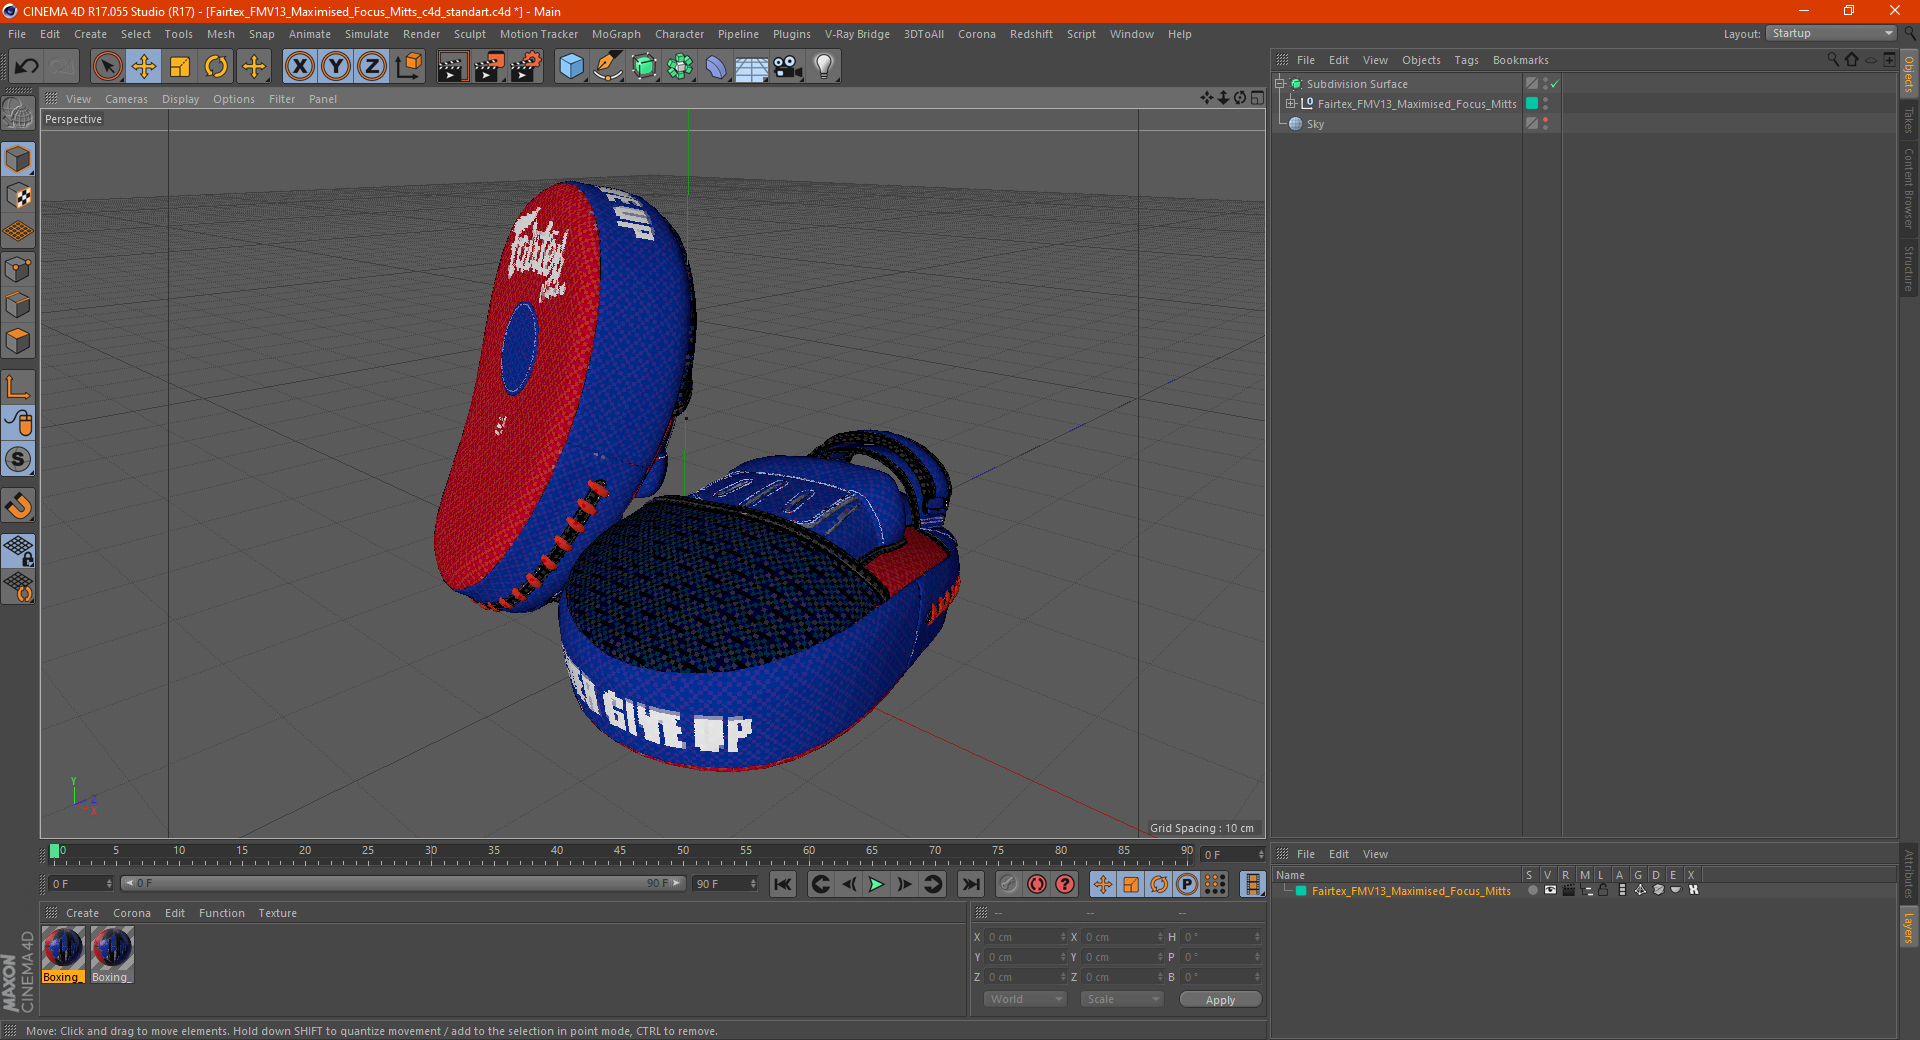
Task: Toggle Y axis lock
Action: pyautogui.click(x=336, y=67)
